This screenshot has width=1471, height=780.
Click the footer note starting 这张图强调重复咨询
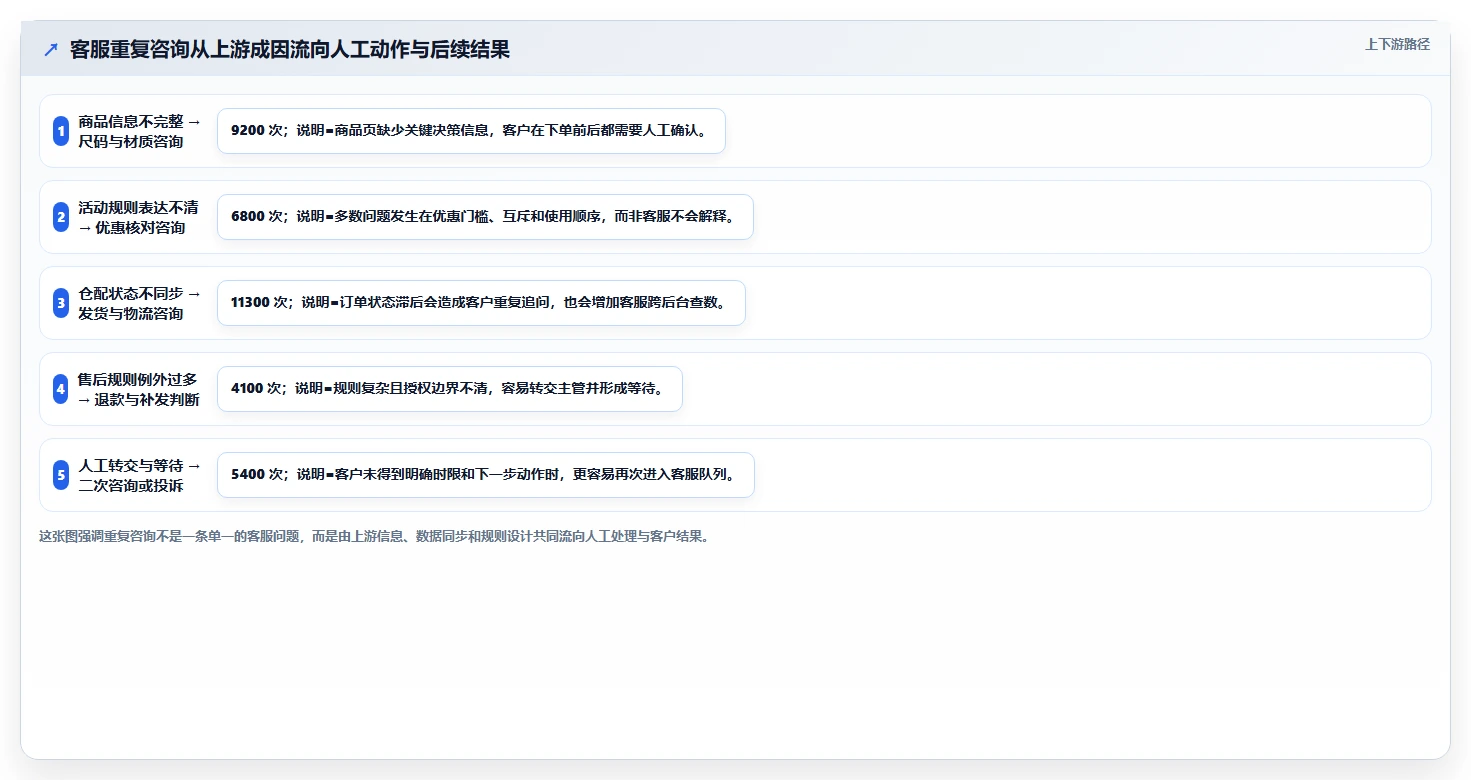(375, 536)
